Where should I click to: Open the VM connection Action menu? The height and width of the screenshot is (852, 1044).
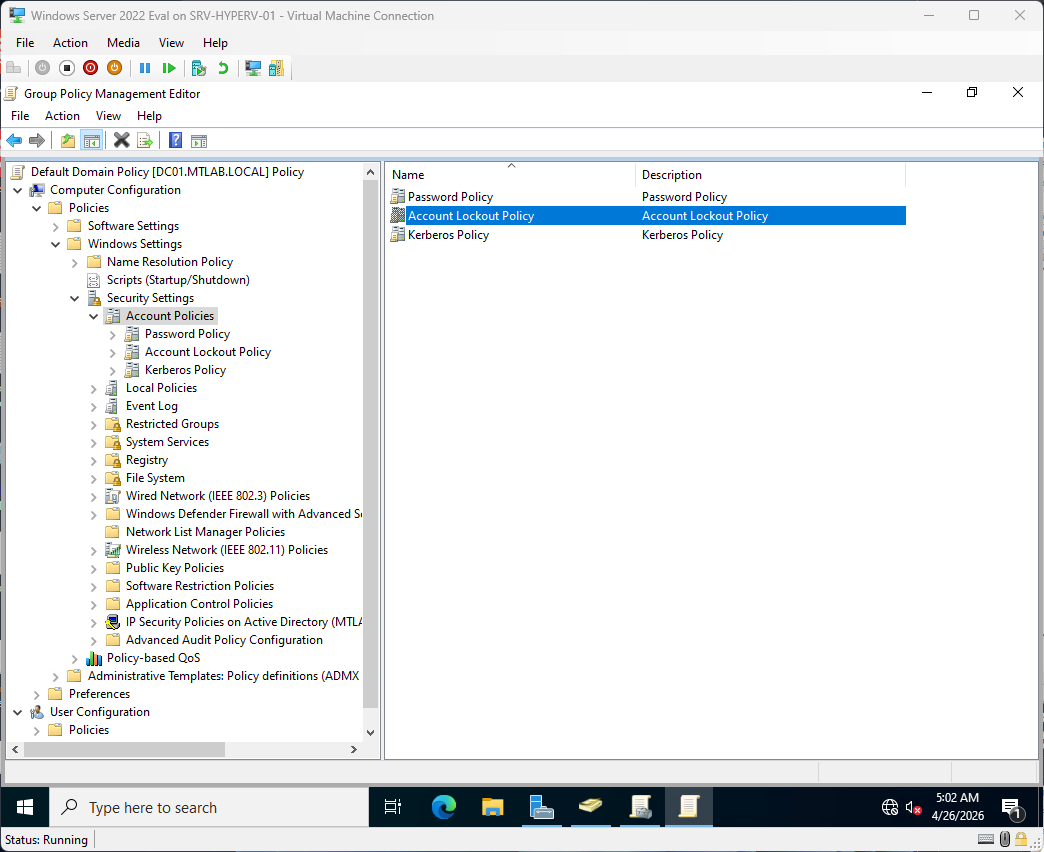pyautogui.click(x=70, y=43)
